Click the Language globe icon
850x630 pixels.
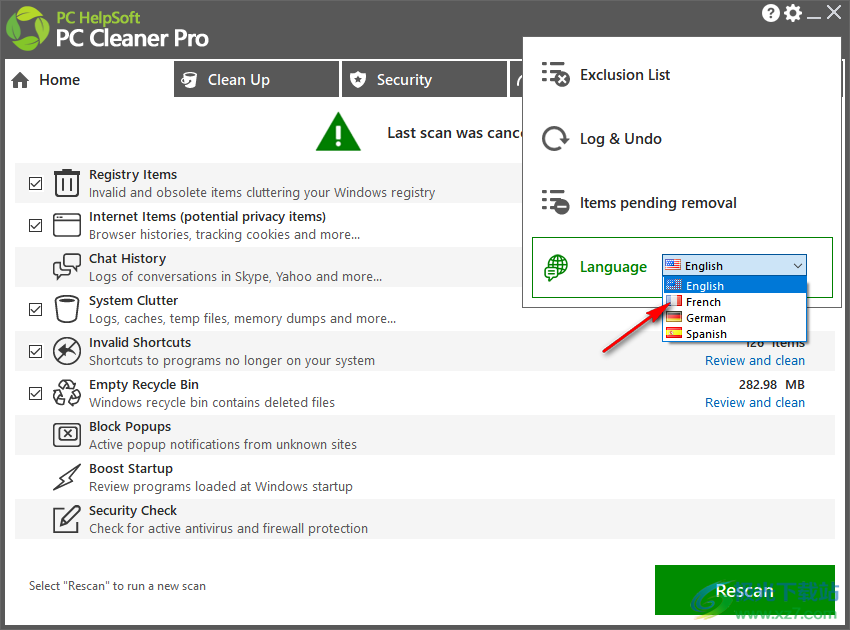click(556, 267)
